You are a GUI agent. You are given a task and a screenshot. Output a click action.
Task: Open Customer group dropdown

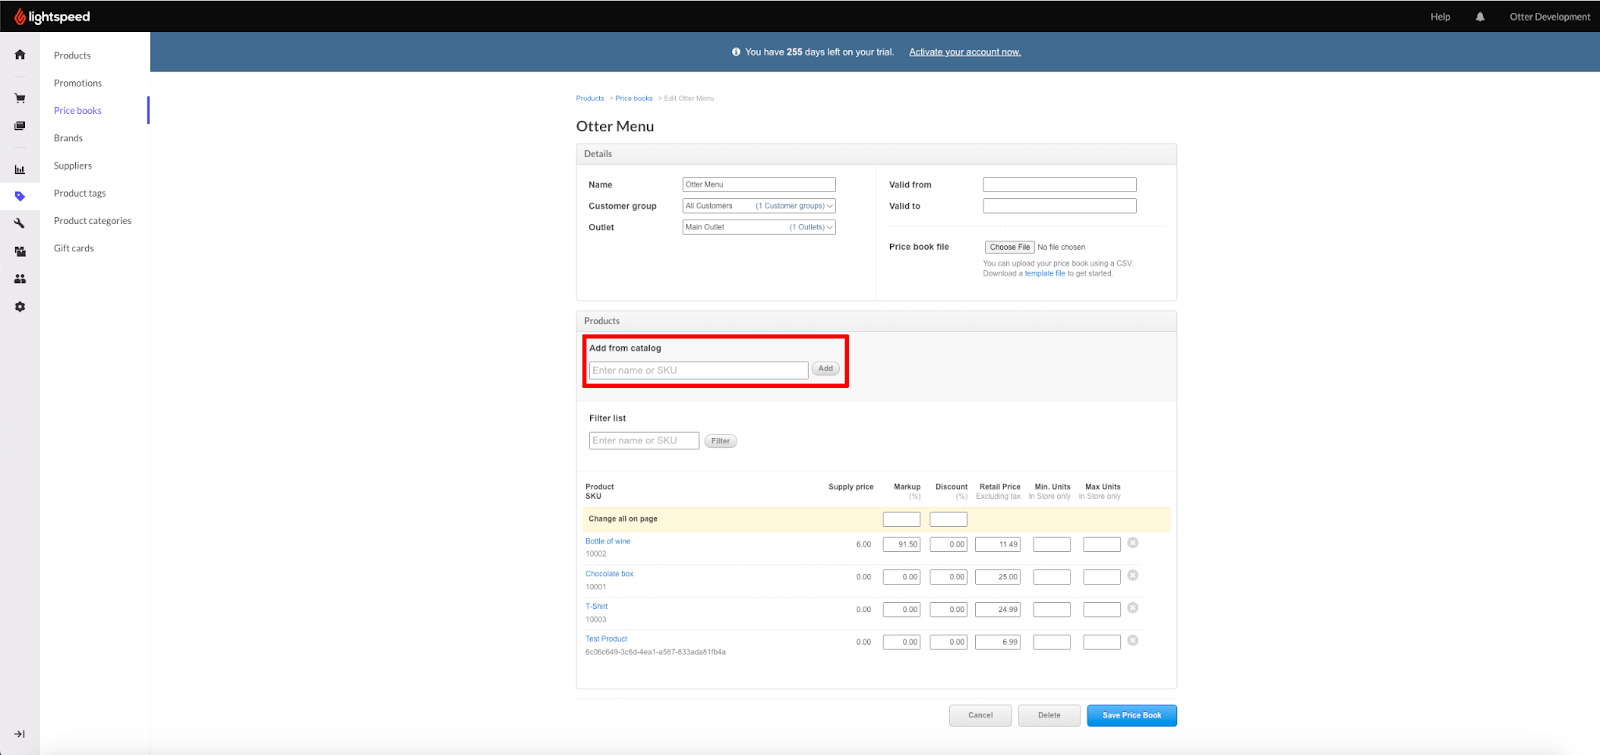(x=759, y=206)
